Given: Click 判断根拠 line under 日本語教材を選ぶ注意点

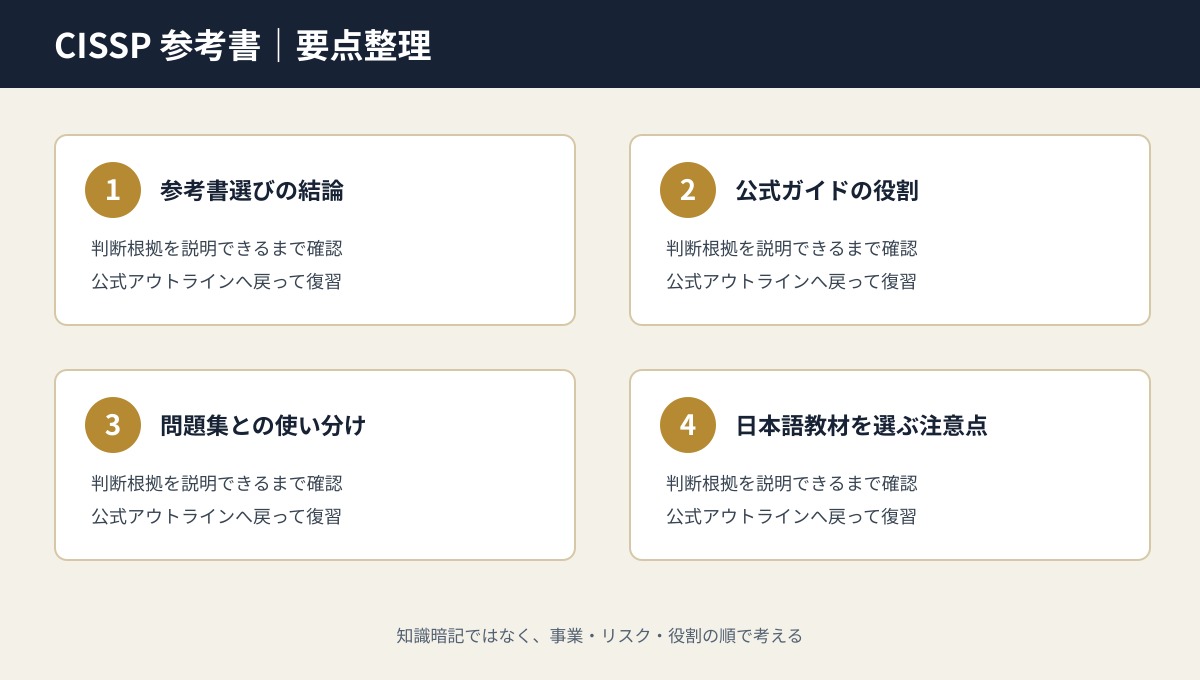Looking at the screenshot, I should pyautogui.click(x=792, y=483).
